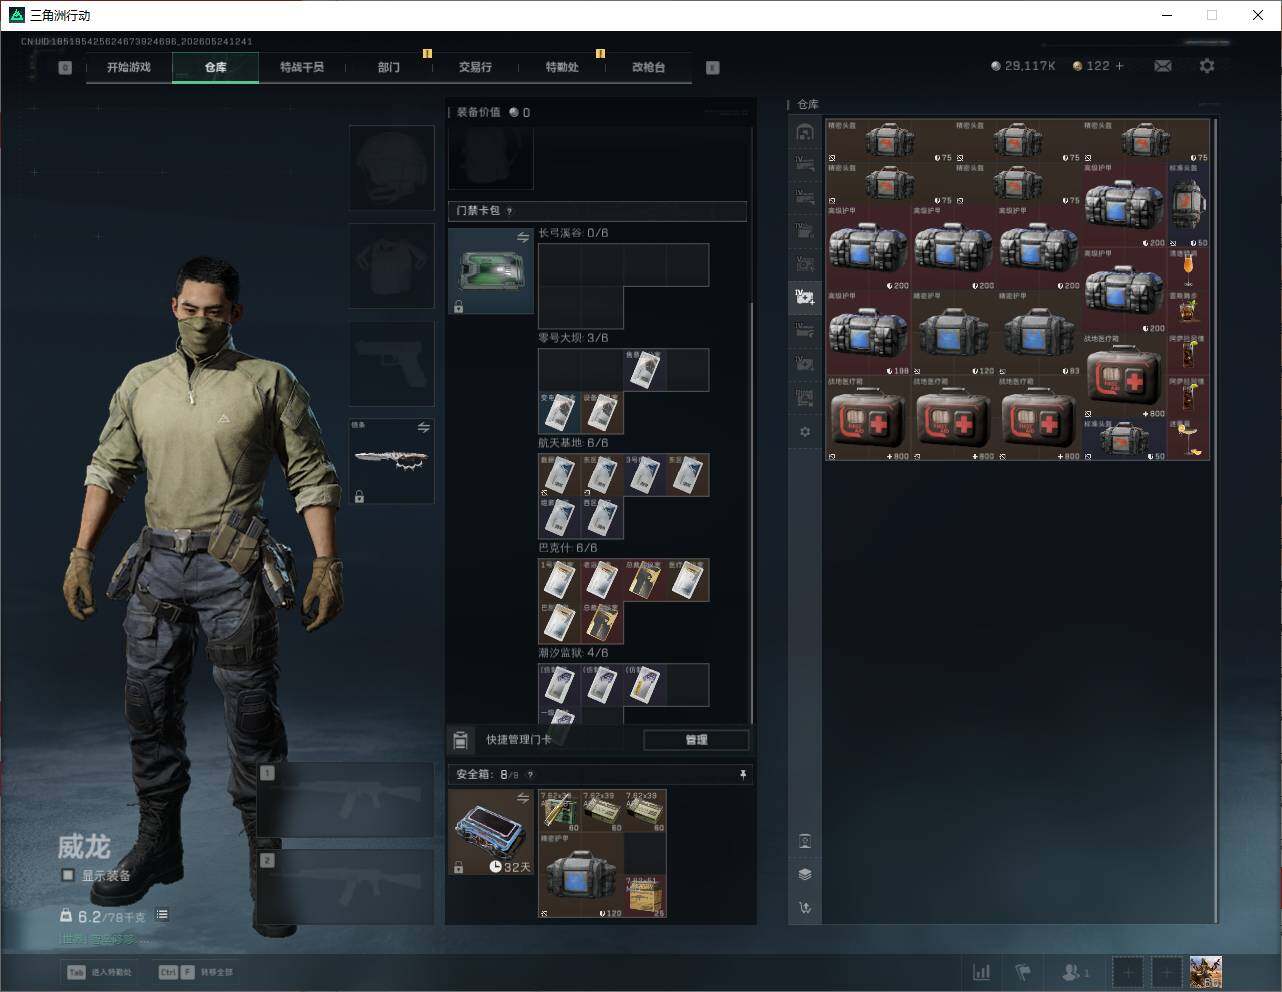Select primary weapon slot 2
Image resolution: width=1282 pixels, height=992 pixels.
(x=345, y=888)
